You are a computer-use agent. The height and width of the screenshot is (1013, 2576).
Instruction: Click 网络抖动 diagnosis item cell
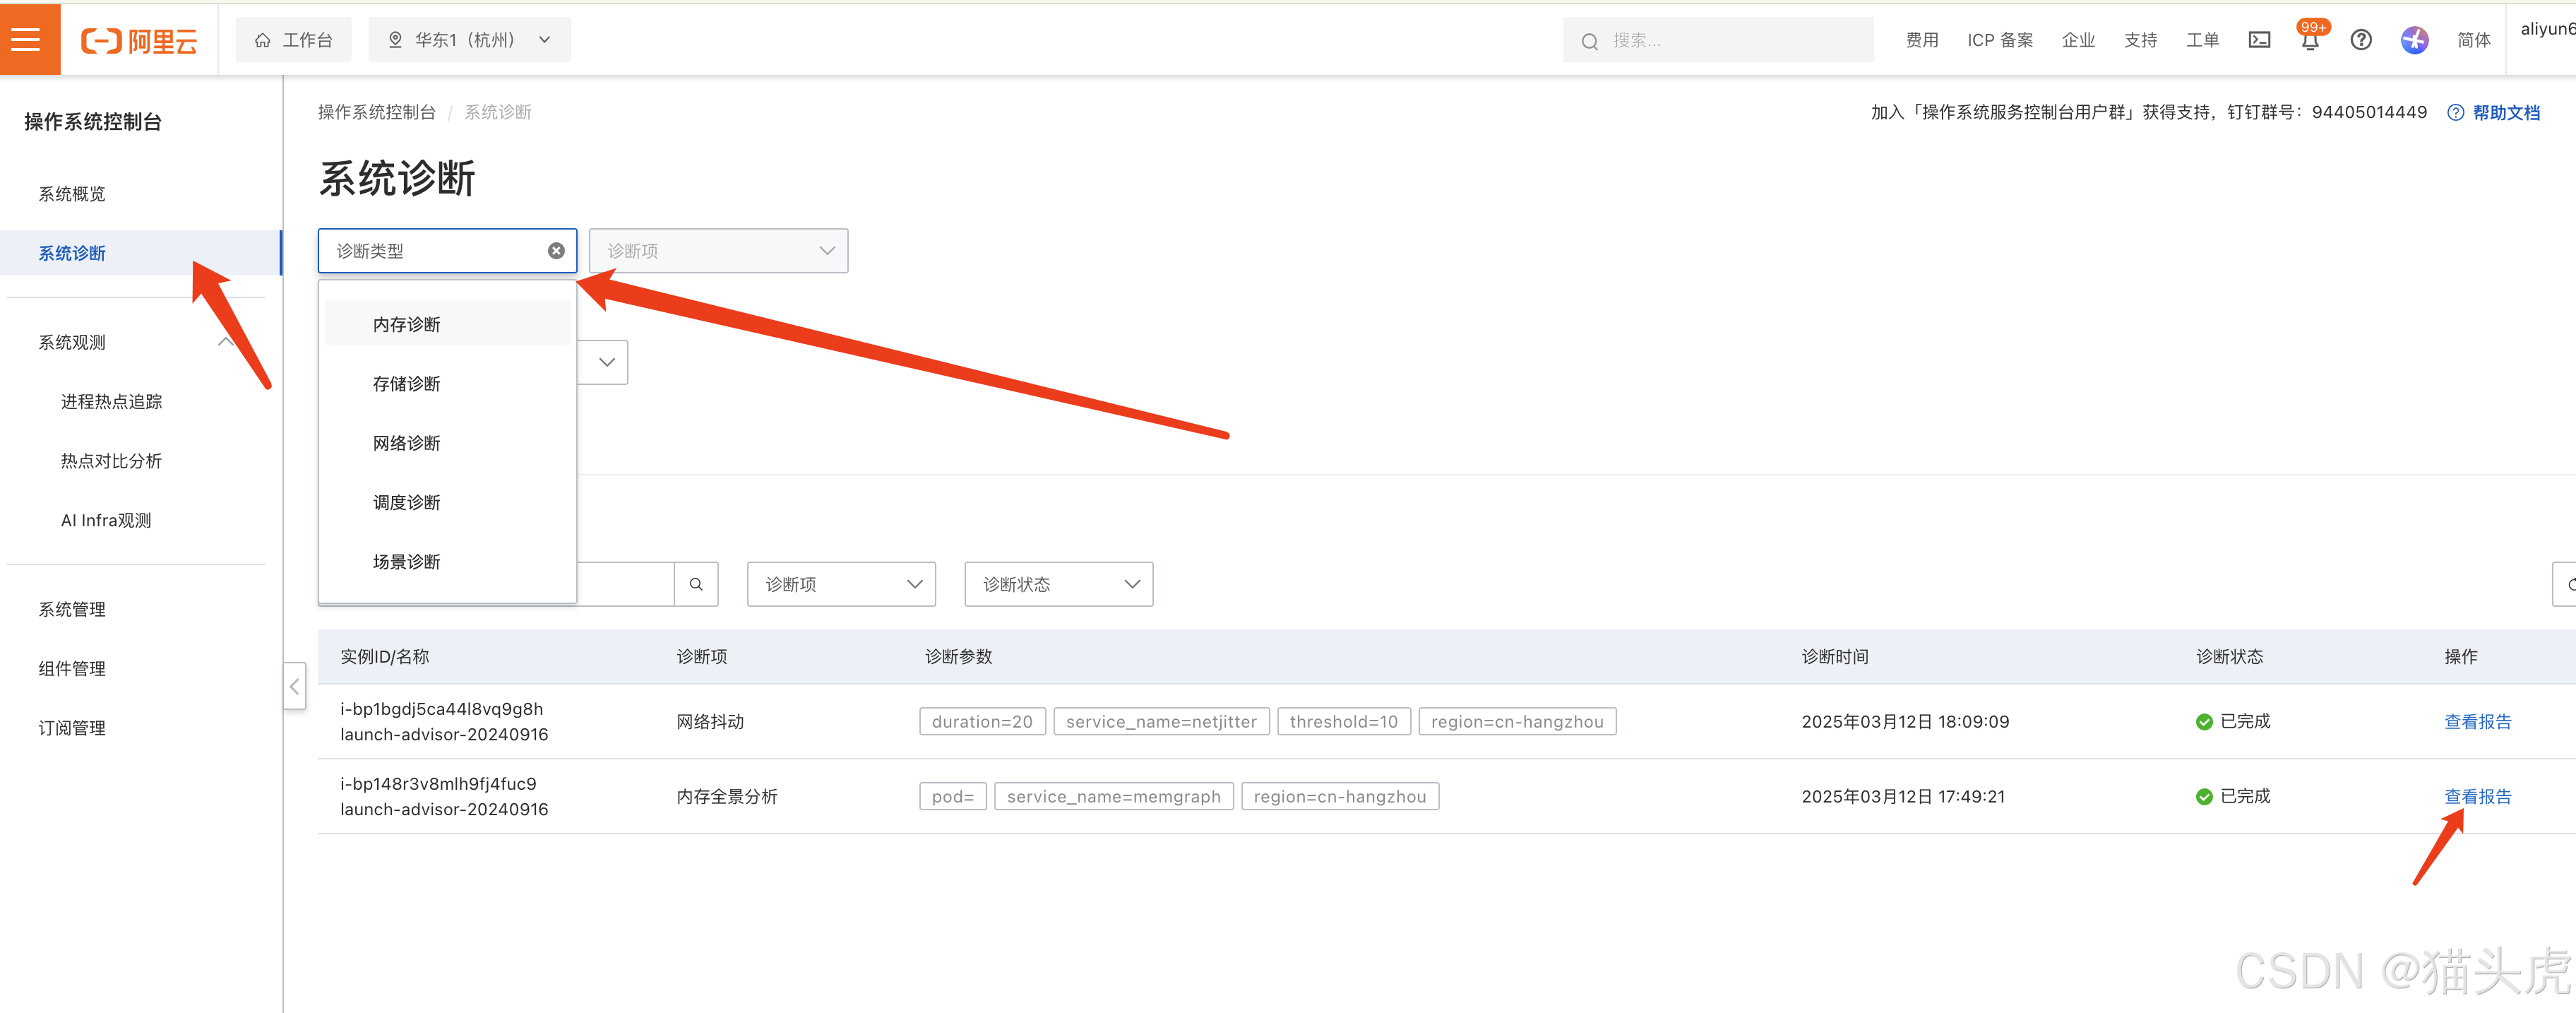pyautogui.click(x=710, y=721)
